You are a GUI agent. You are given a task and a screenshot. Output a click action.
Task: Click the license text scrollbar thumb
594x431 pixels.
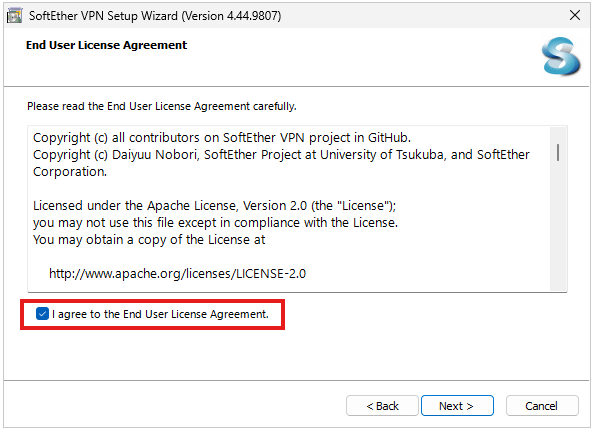coord(558,152)
